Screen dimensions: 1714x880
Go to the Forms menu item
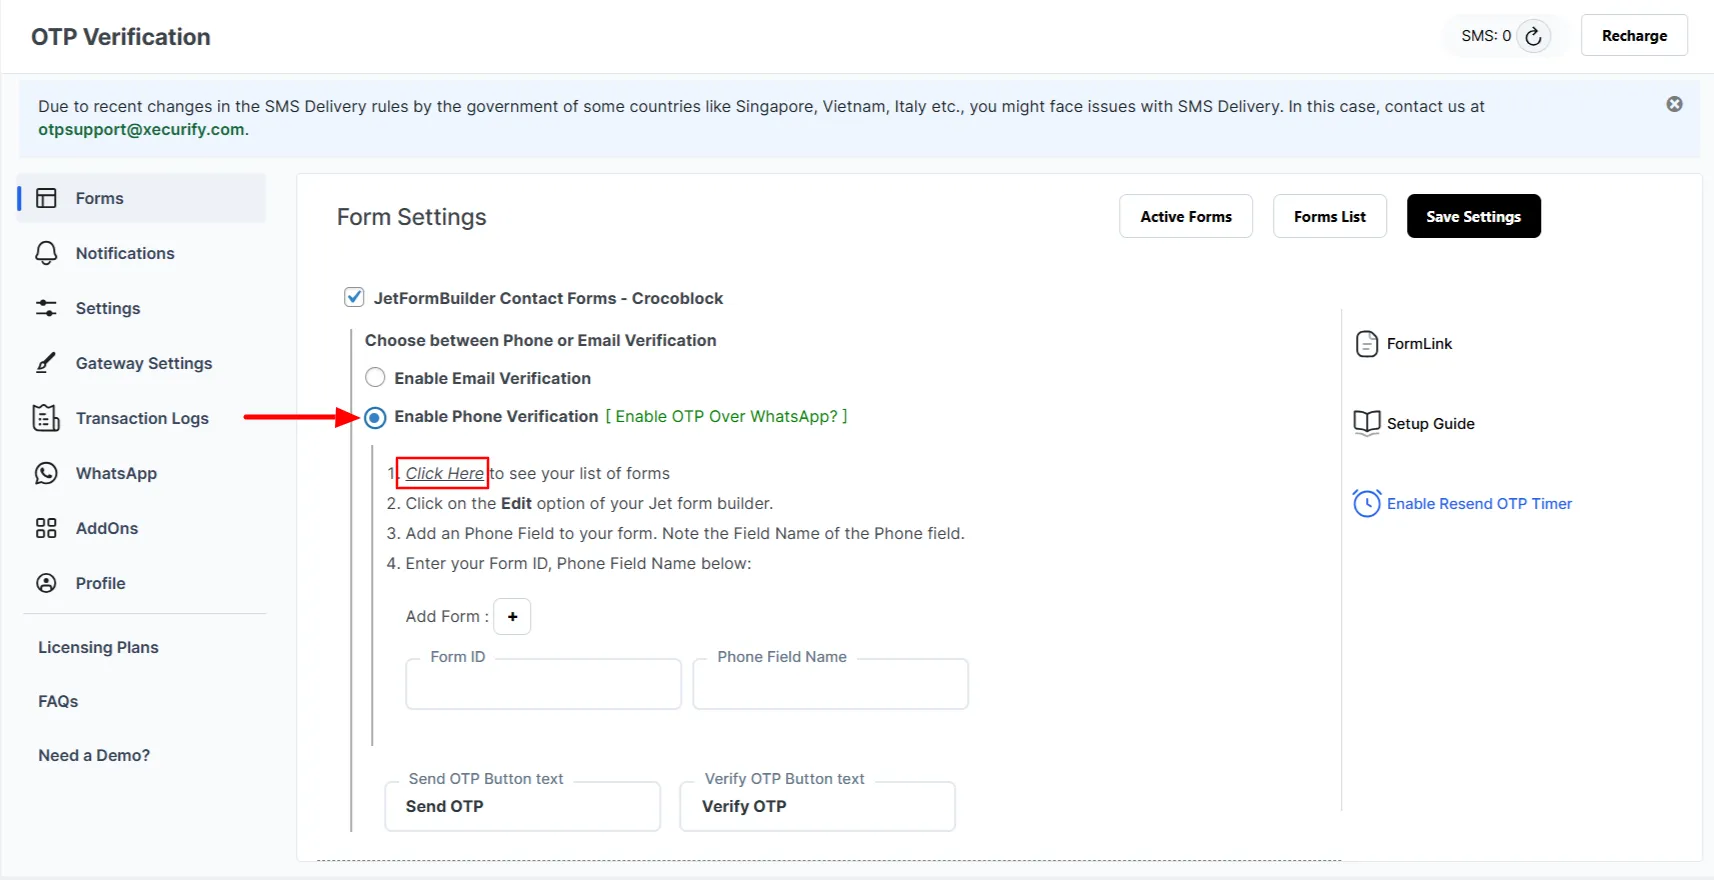click(99, 198)
